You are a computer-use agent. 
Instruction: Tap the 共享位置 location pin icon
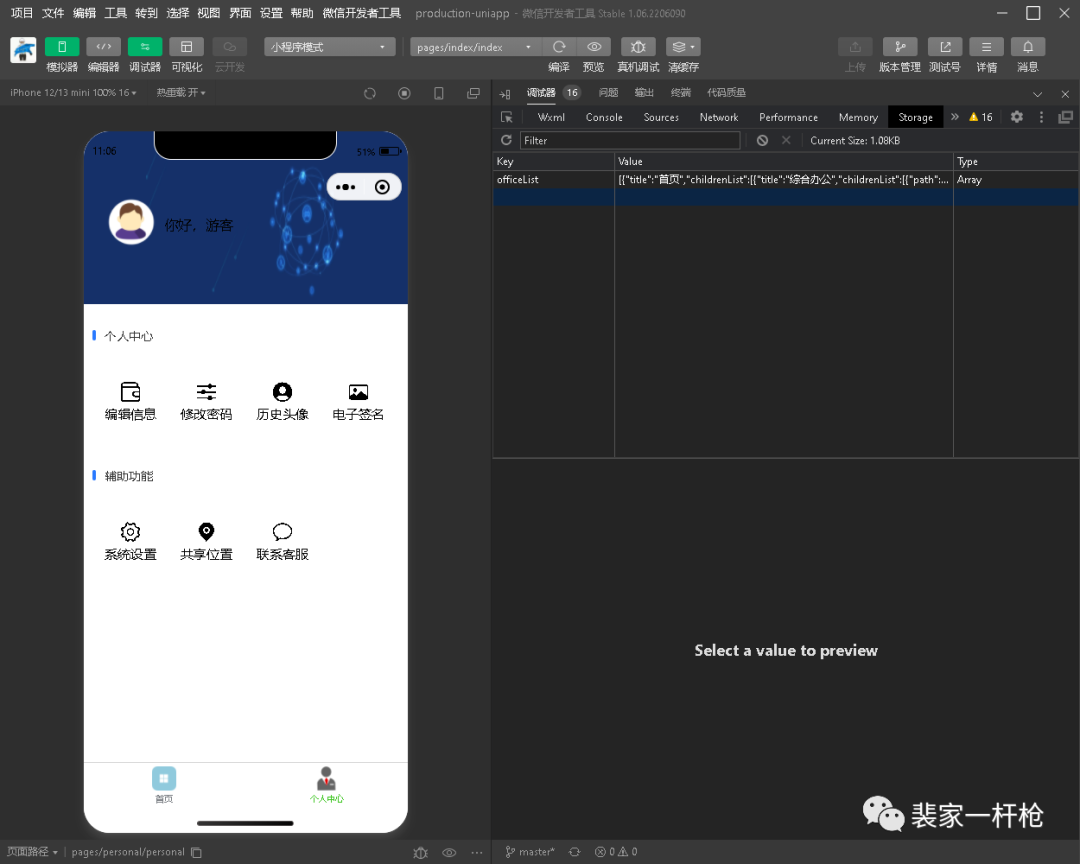[206, 532]
